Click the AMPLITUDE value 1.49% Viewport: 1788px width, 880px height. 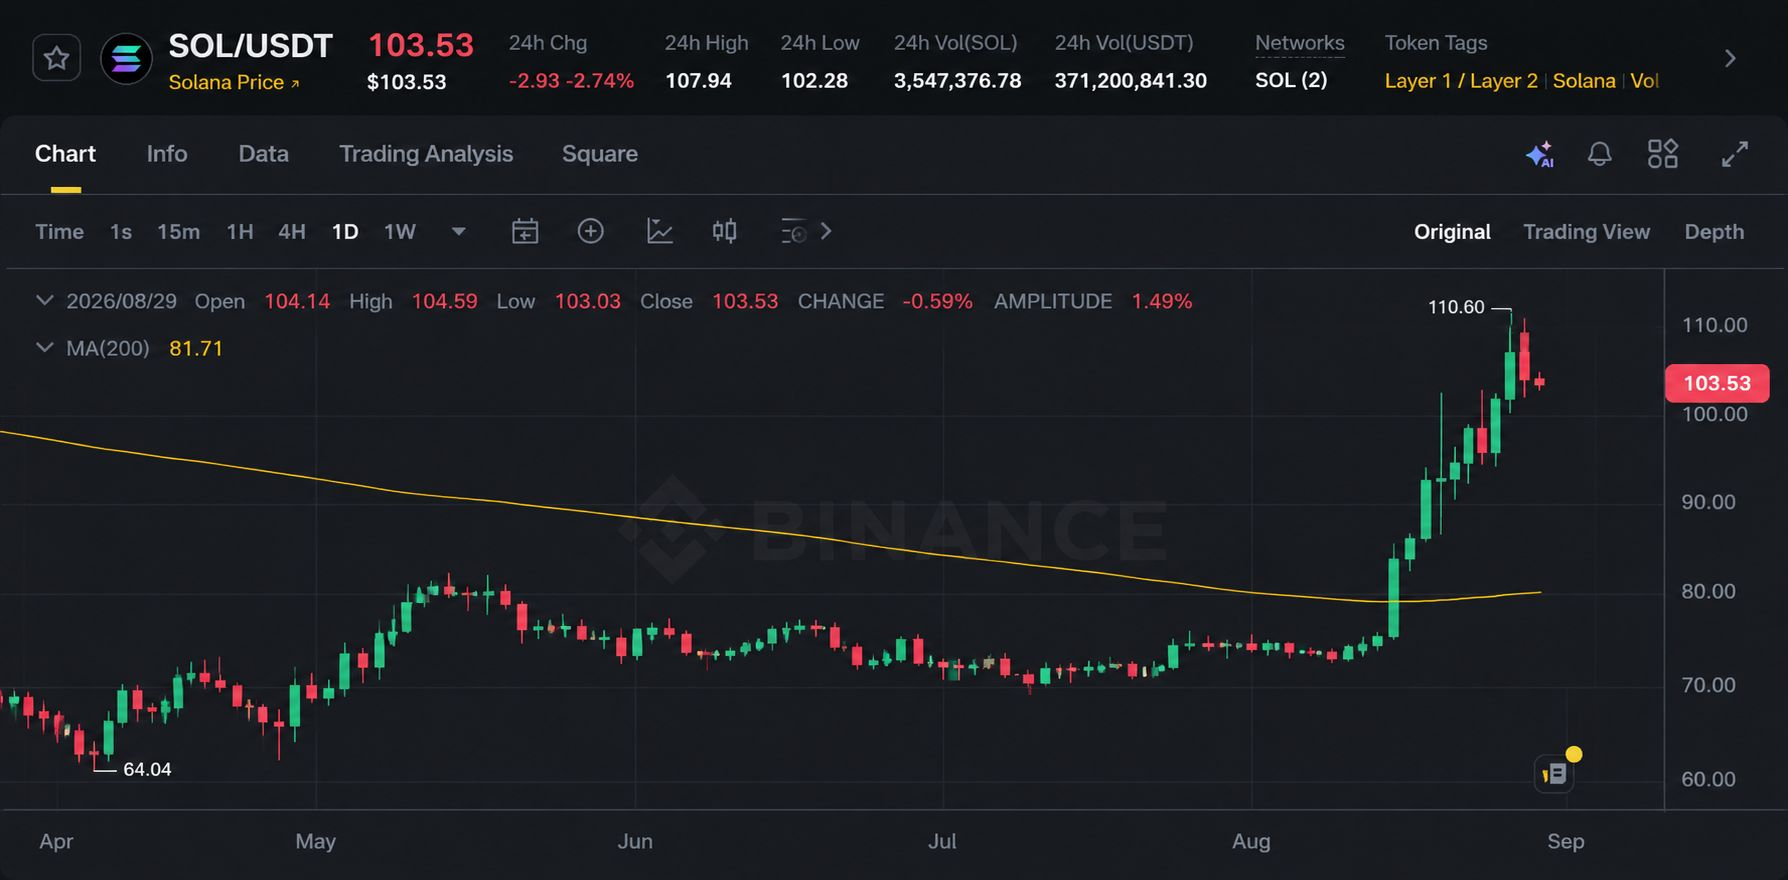click(1162, 301)
